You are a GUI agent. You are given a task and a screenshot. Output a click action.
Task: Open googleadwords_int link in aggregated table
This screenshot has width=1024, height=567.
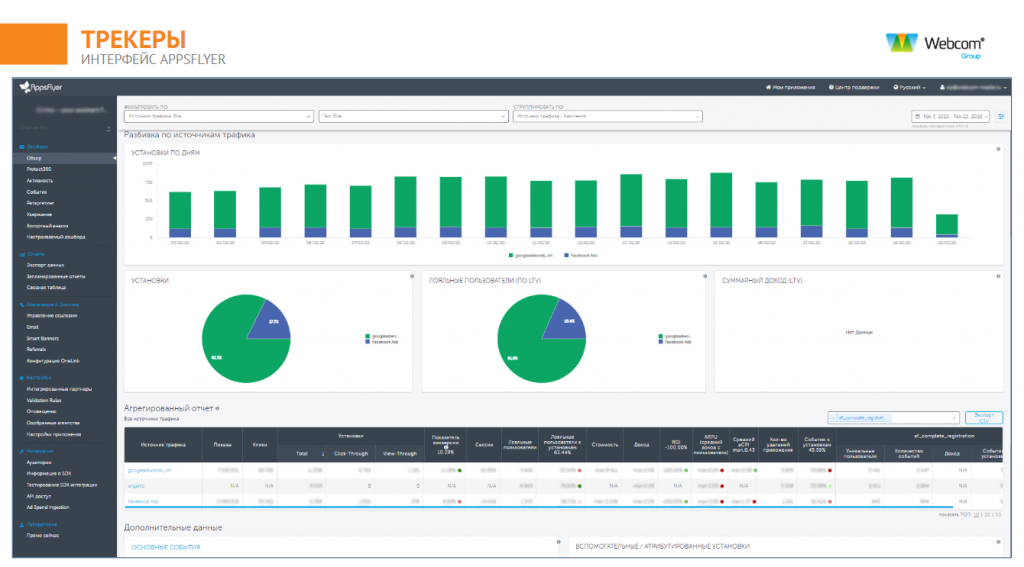149,469
